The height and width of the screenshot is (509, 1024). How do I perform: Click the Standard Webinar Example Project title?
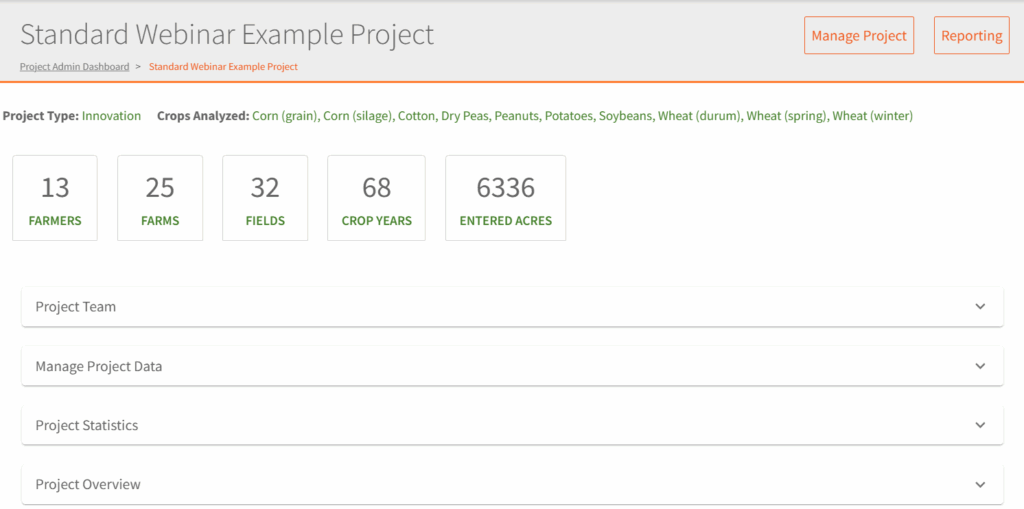pyautogui.click(x=227, y=35)
